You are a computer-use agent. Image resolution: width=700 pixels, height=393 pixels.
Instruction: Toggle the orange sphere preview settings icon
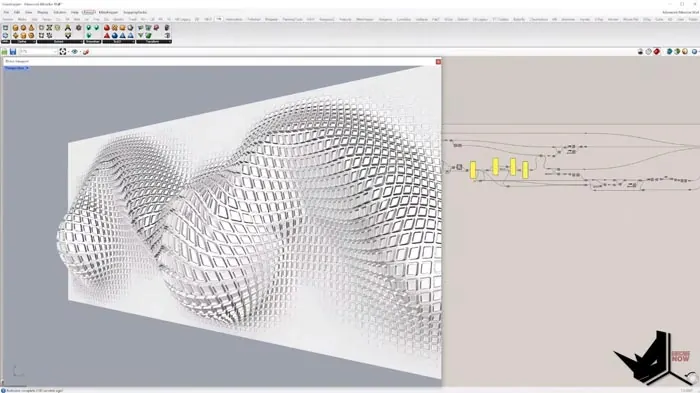tap(685, 52)
